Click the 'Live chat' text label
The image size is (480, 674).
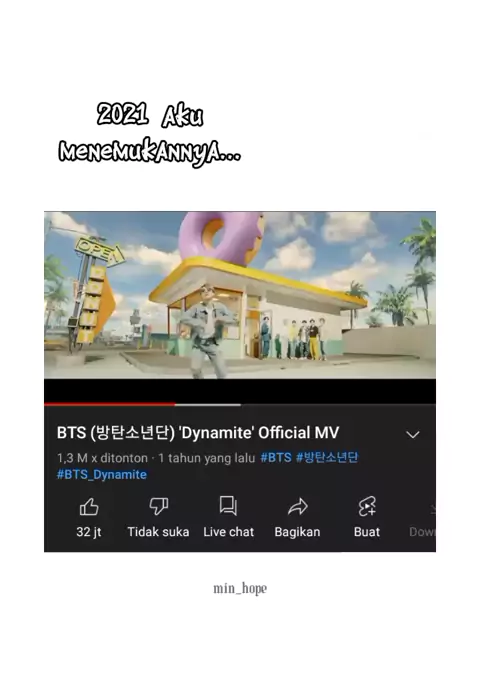229,532
